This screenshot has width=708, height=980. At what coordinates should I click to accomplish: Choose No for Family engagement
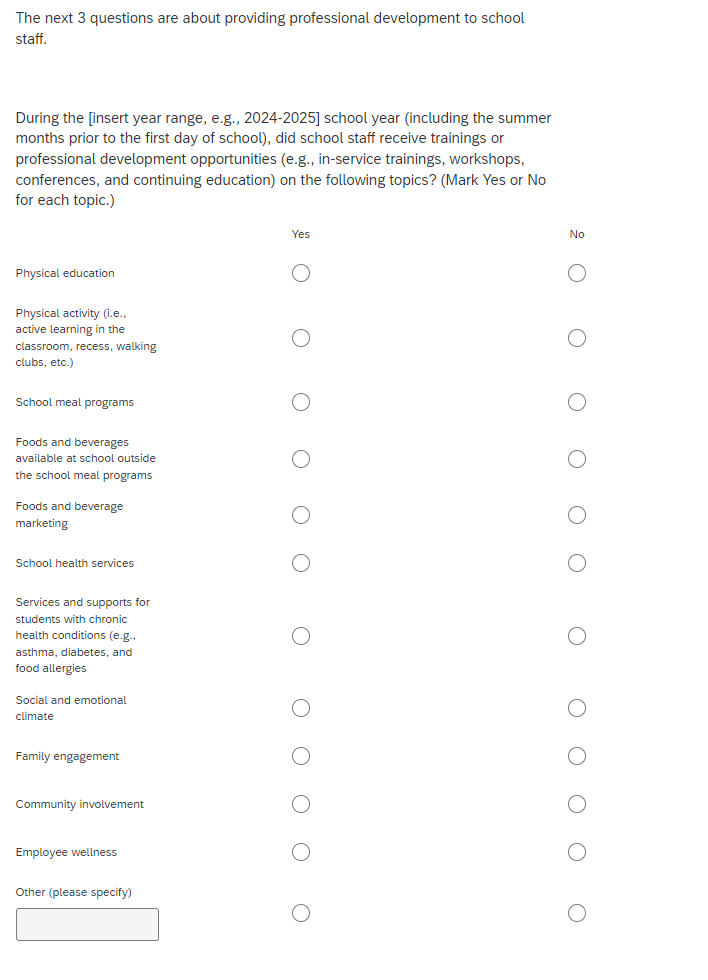pos(576,756)
